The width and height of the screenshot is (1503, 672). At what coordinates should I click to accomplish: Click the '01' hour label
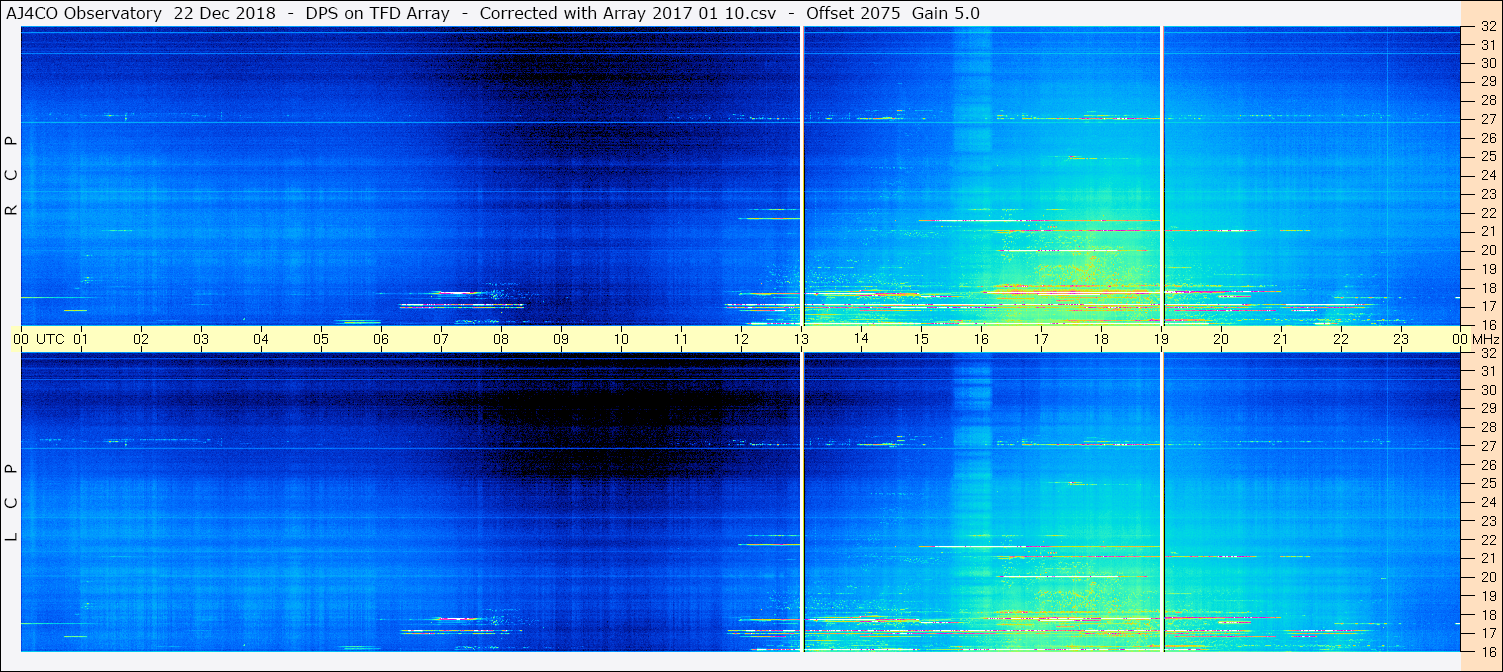click(81, 339)
